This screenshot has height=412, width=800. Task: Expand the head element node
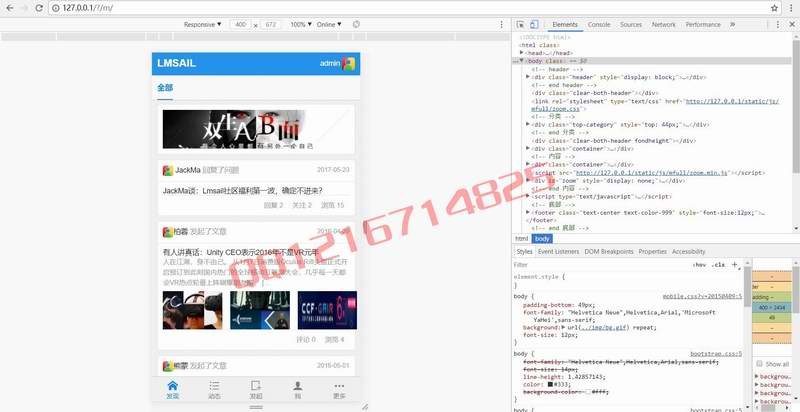click(522, 53)
